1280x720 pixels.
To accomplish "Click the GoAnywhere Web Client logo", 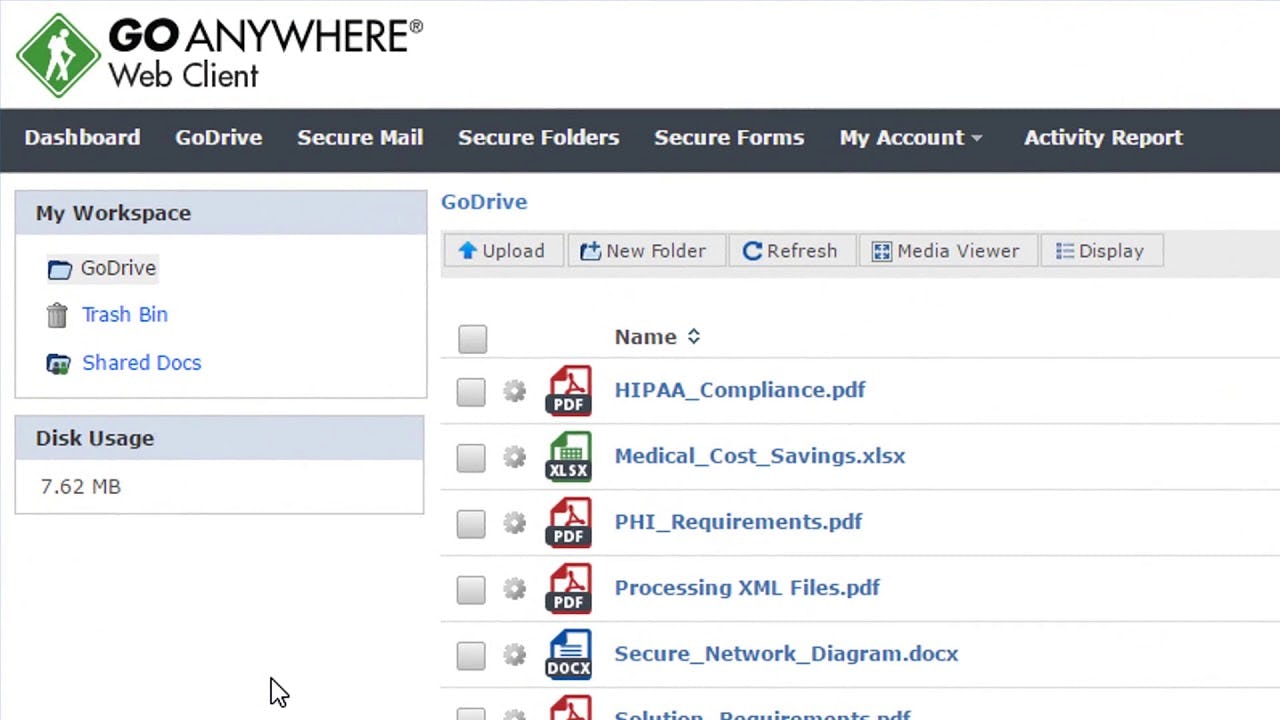I will (x=215, y=55).
